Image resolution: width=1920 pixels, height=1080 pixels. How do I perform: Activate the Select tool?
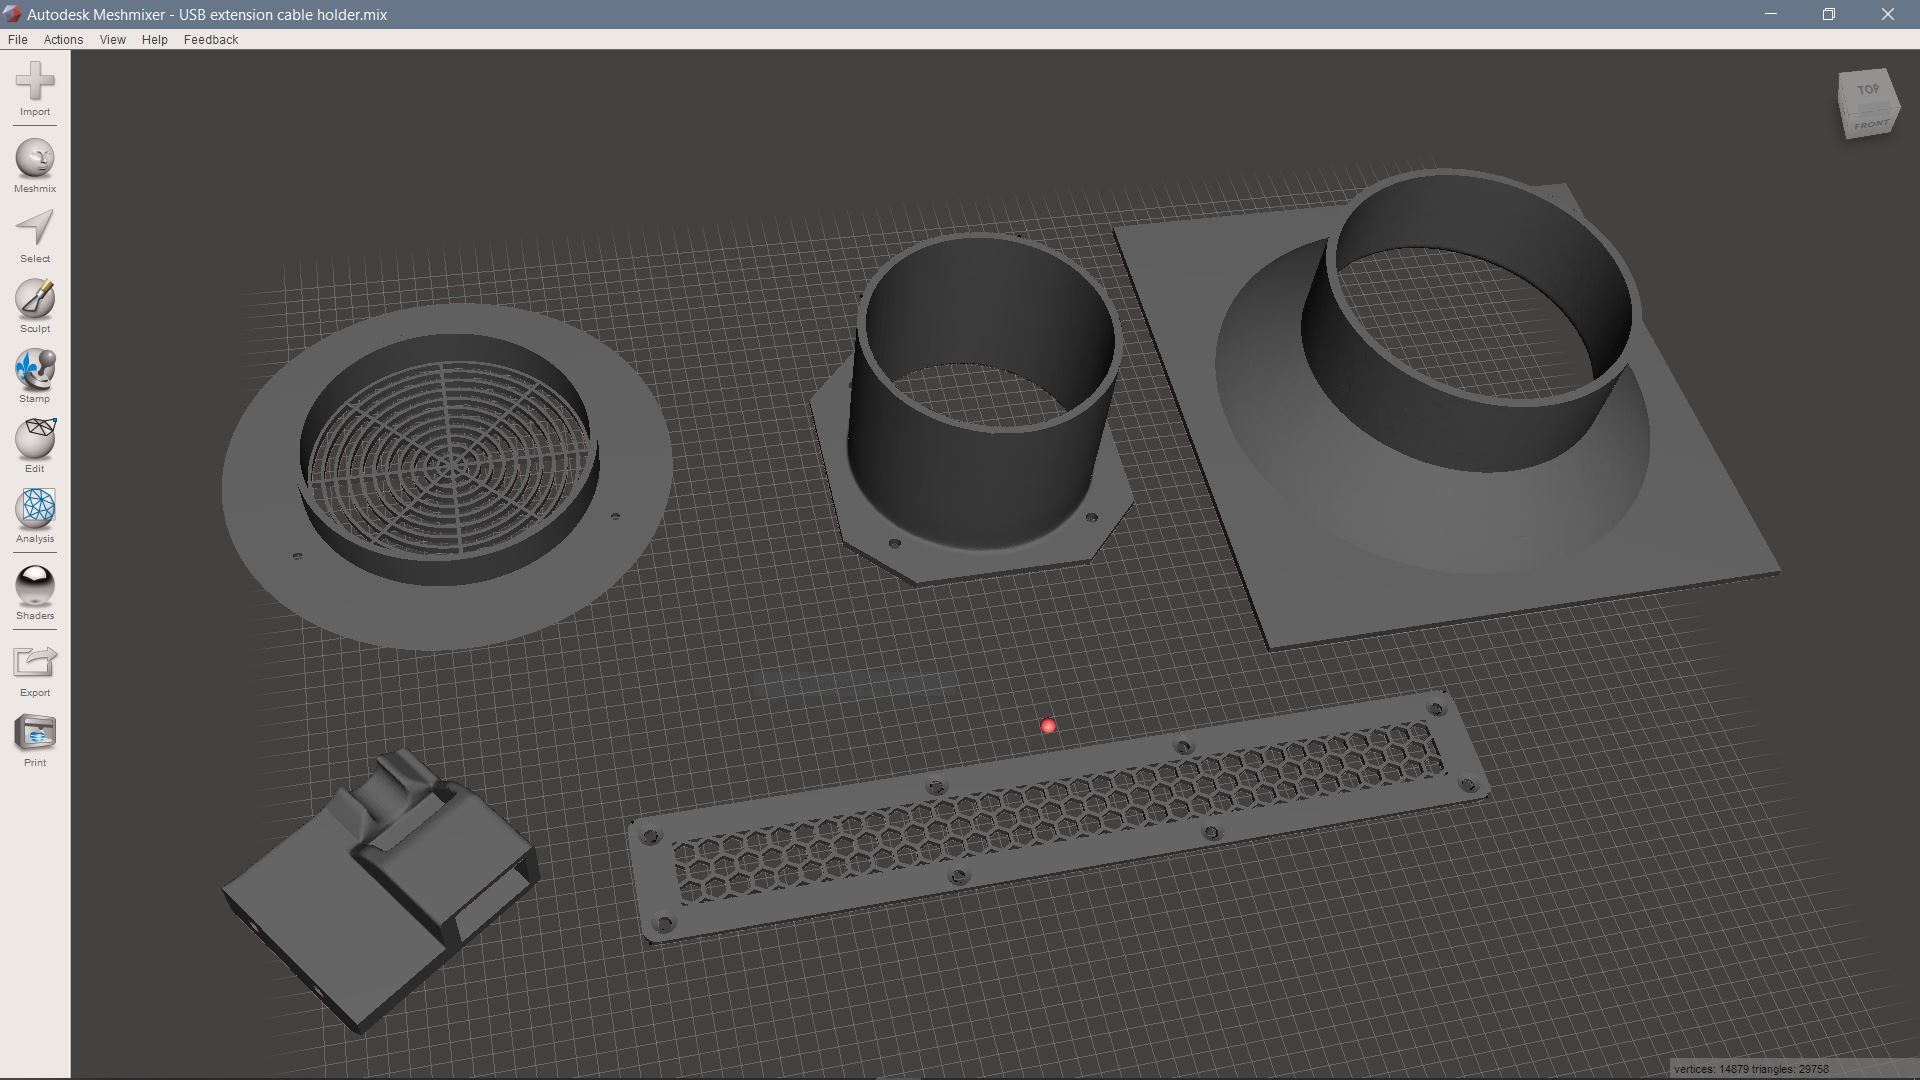pyautogui.click(x=35, y=236)
